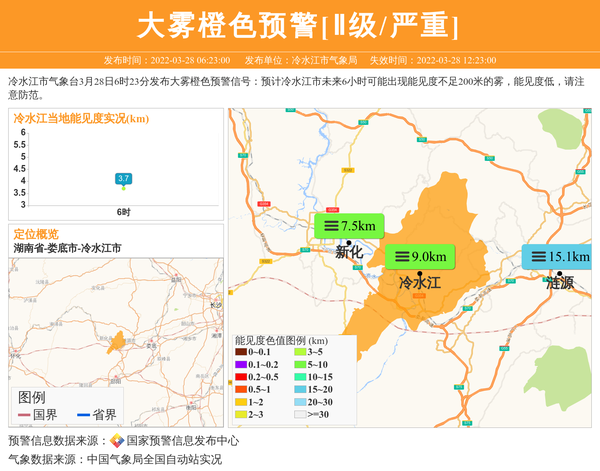Click the 湖南省-娄底市-冷水江市 location text
600x471 pixels.
pyautogui.click(x=67, y=248)
